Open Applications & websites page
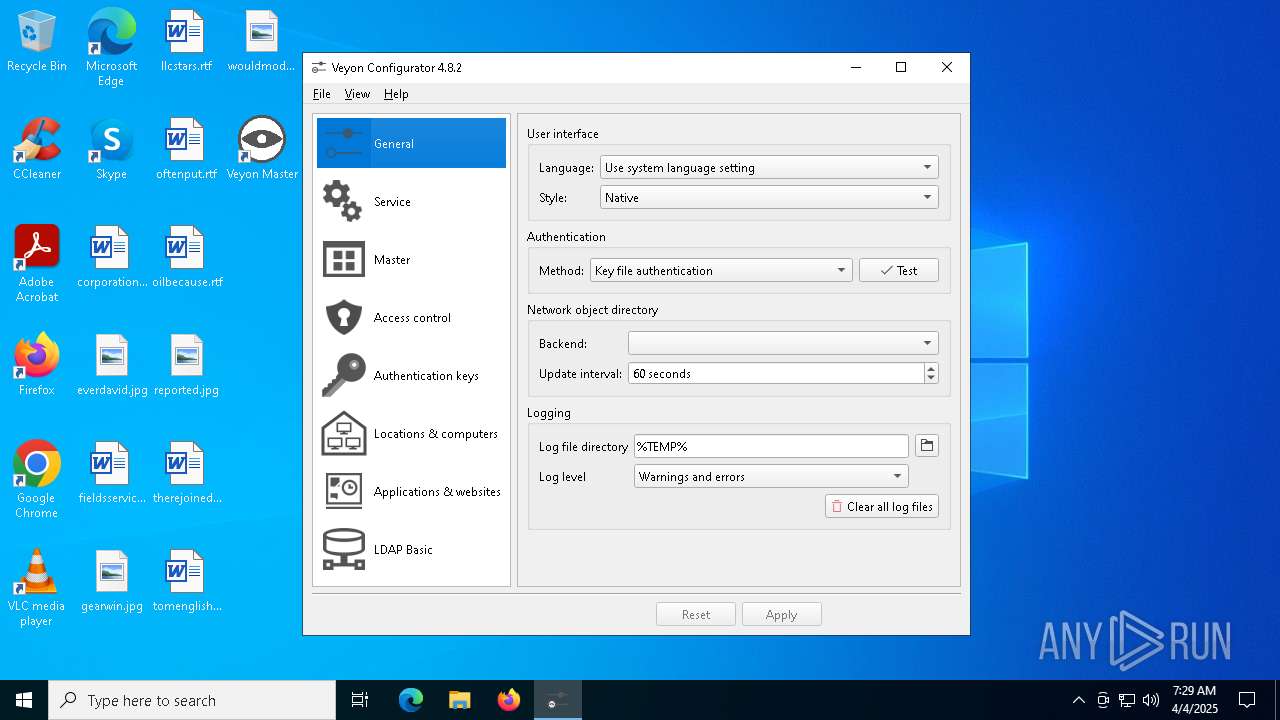 tap(411, 491)
